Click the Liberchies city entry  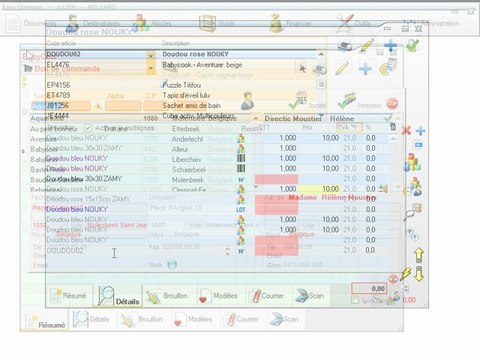[187, 159]
